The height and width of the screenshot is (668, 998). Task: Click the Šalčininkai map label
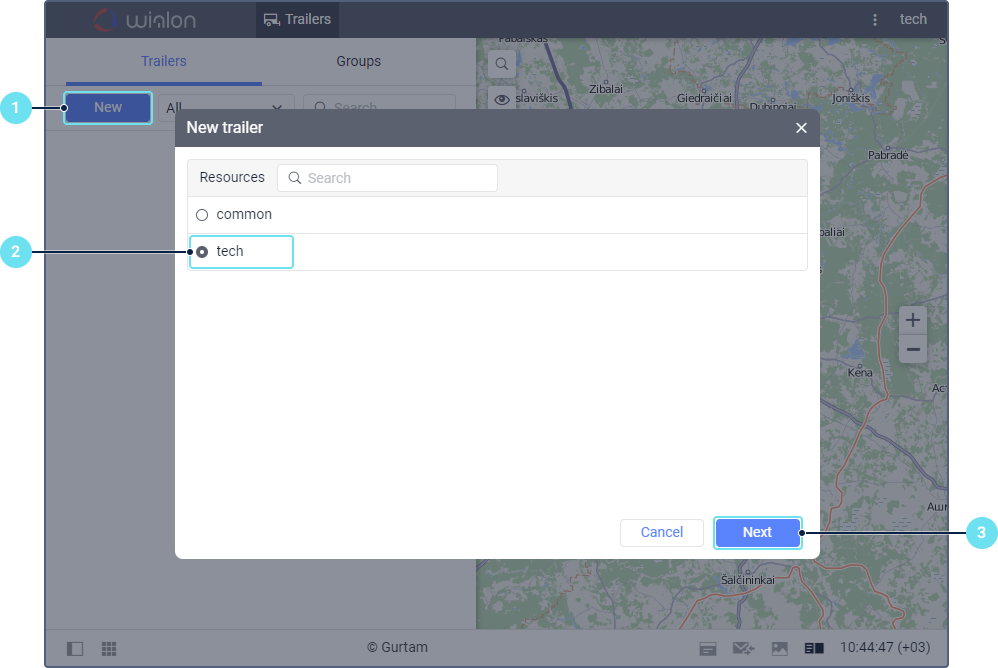pos(747,580)
